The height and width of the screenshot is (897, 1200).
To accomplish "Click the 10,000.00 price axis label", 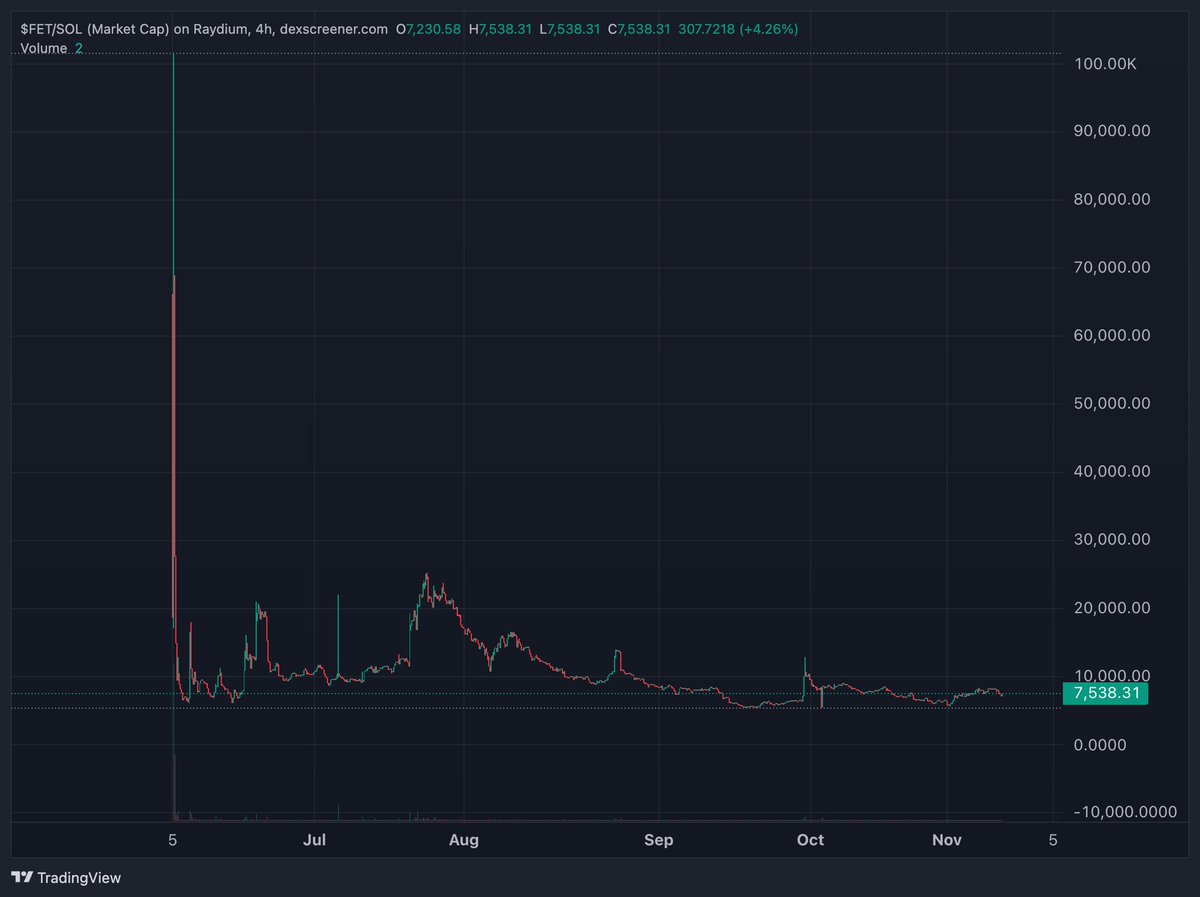I will coord(1110,675).
